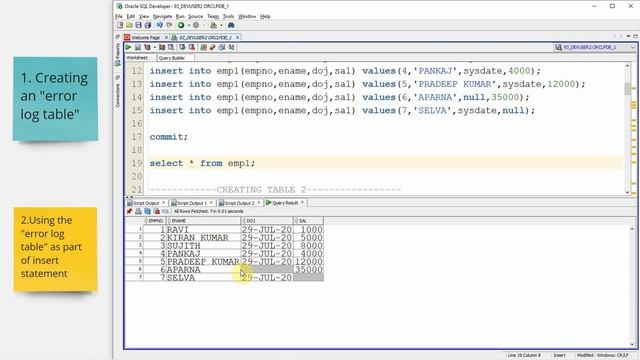640x360 pixels.
Task: Click the Clear eraser icon in worksheet toolbar
Action: point(212,47)
